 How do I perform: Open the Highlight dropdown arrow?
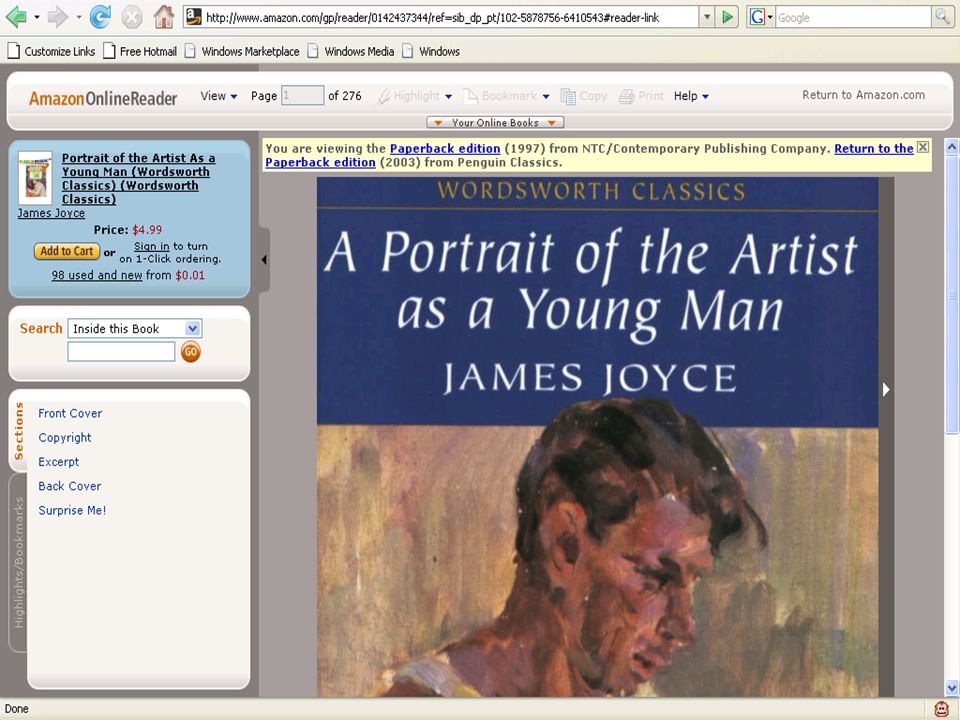pos(448,97)
